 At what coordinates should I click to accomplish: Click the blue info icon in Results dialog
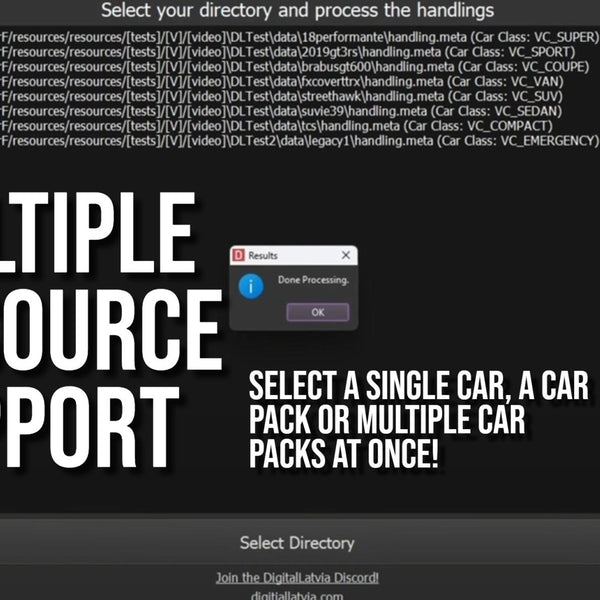[251, 286]
